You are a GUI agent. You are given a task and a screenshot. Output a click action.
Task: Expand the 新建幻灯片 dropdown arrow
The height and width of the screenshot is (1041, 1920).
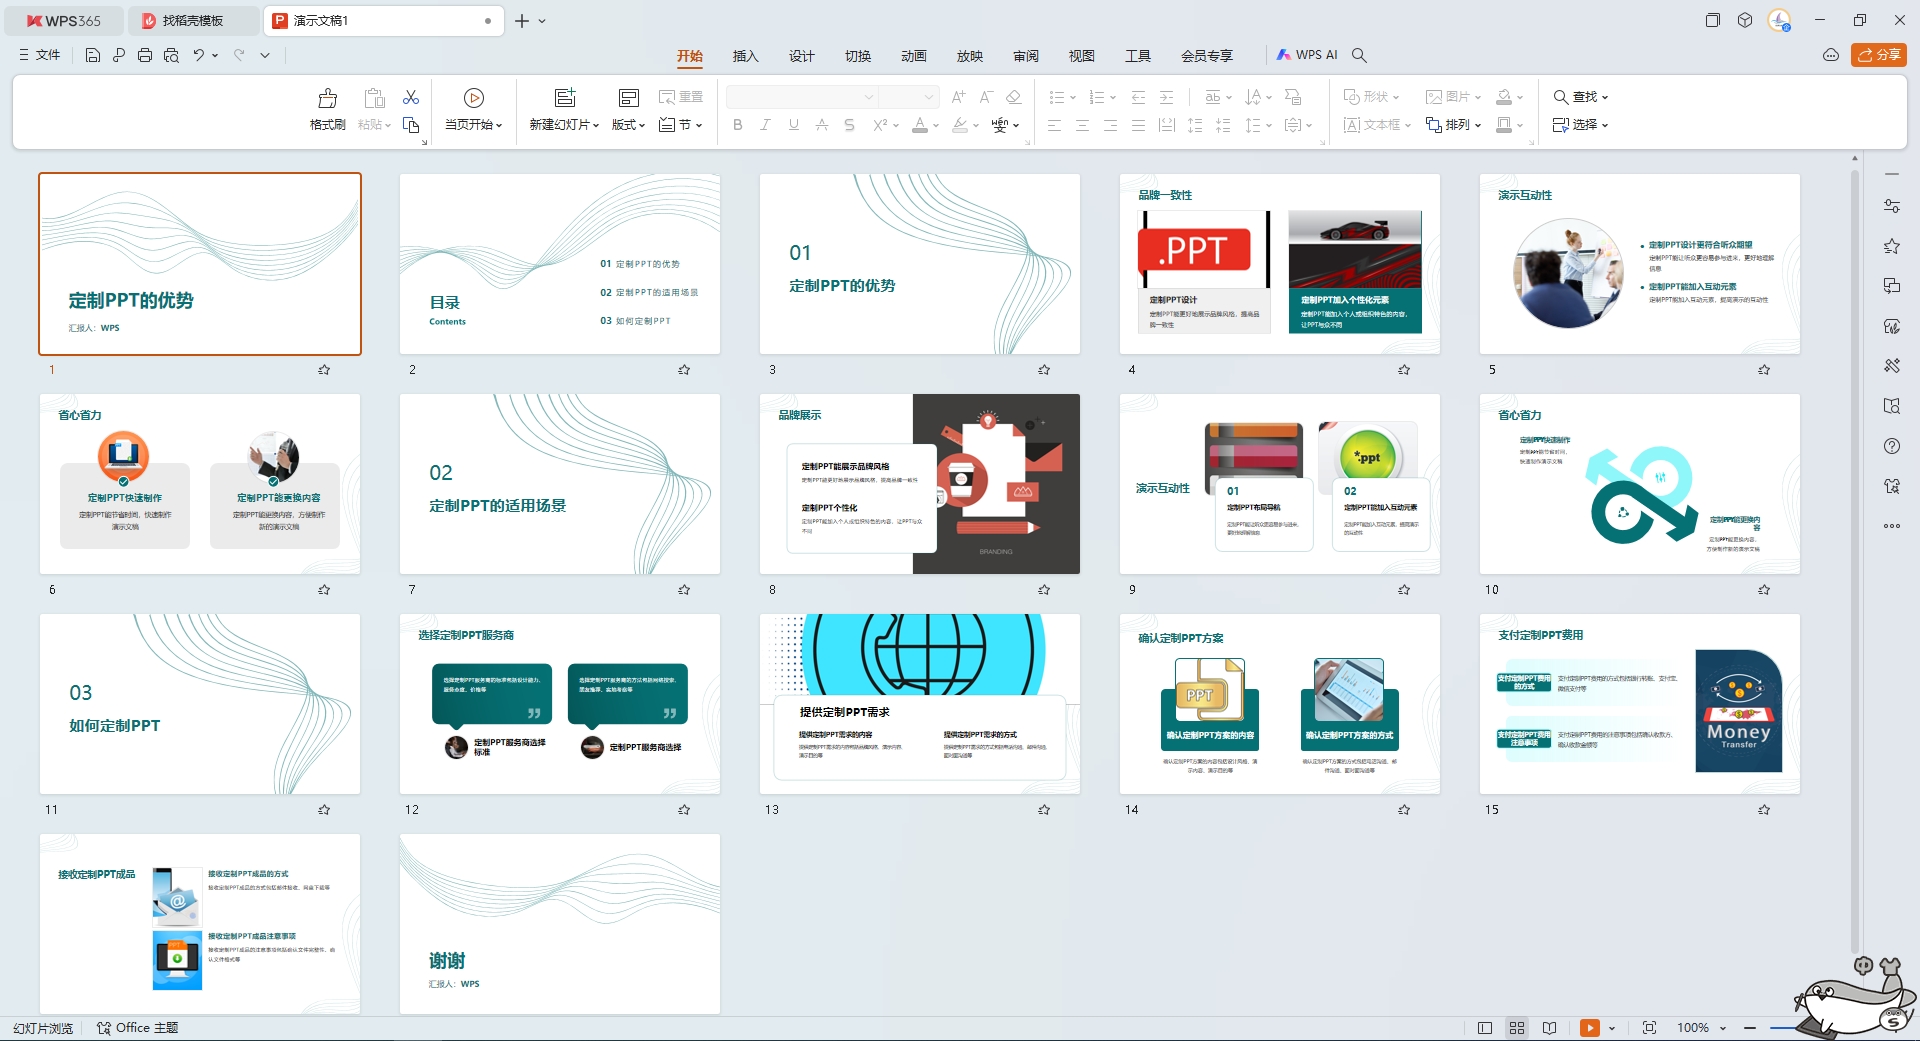click(x=596, y=125)
